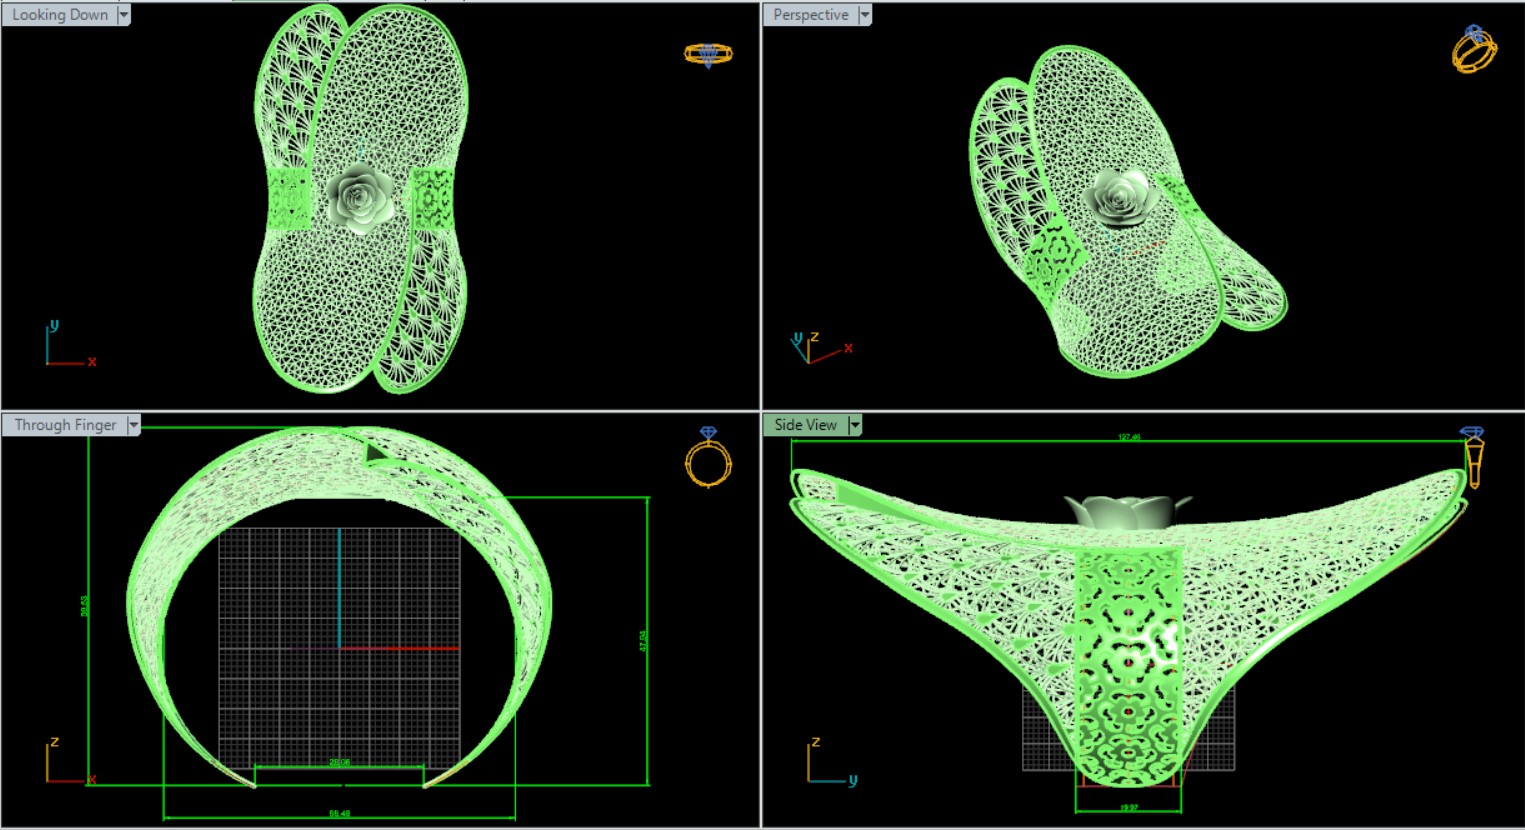Screen dimensions: 1525x830
Task: Activate the Looking Down viewport title
Action: (60, 15)
